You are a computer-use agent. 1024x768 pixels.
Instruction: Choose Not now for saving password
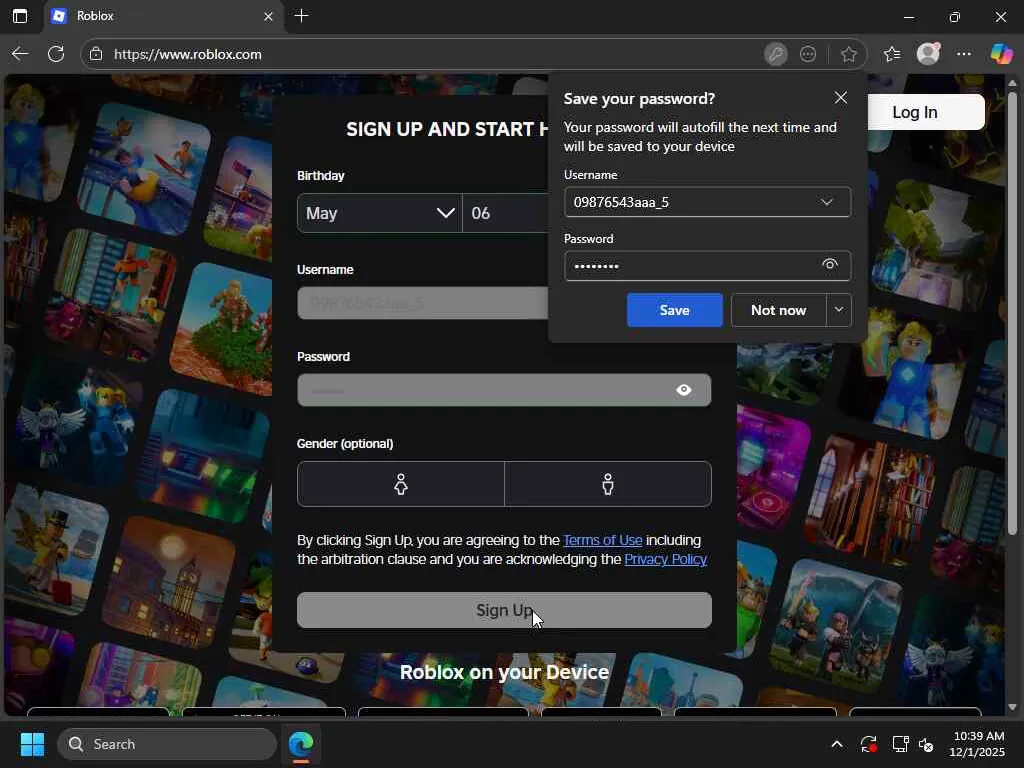778,310
